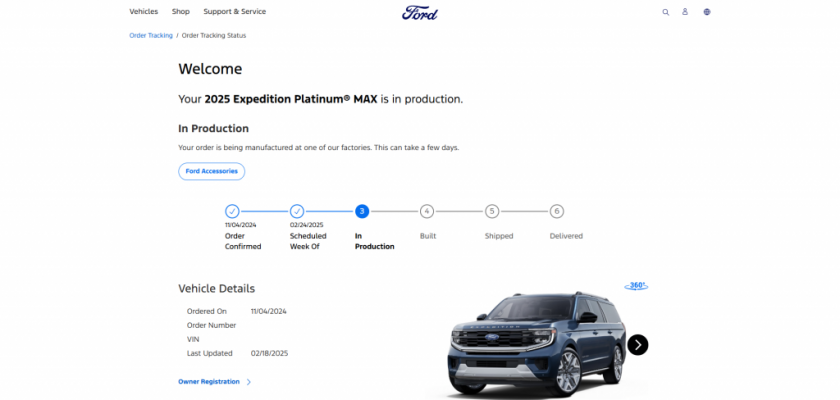Click step 2 Scheduled Week Of checkmark

pyautogui.click(x=297, y=212)
